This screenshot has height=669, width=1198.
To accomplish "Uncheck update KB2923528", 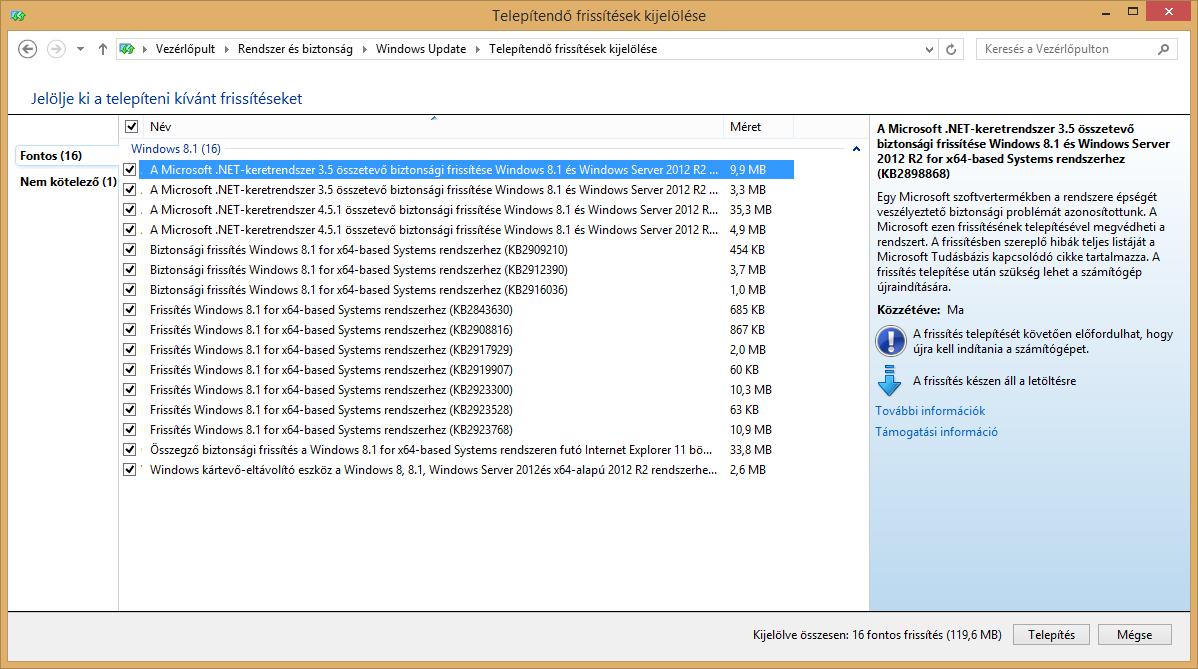I will (130, 409).
